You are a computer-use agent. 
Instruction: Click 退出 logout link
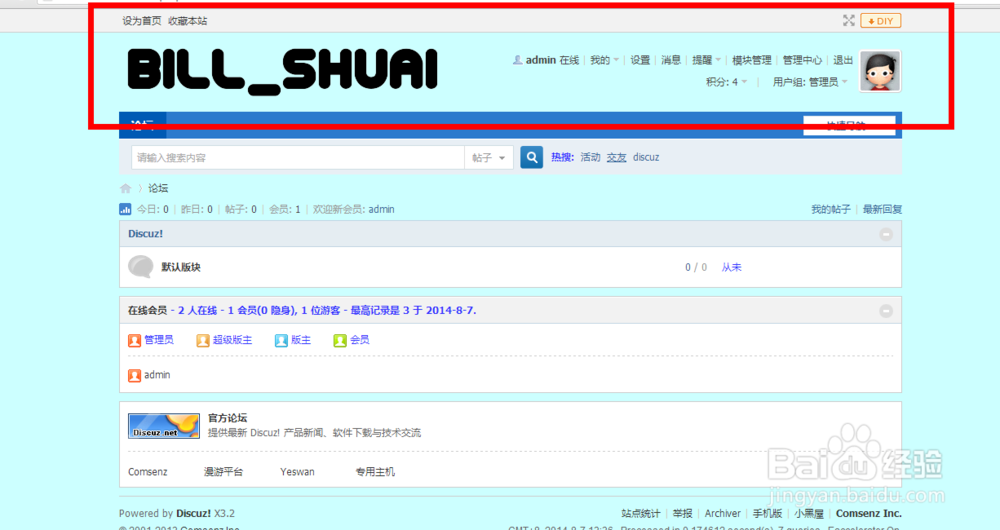pos(843,60)
